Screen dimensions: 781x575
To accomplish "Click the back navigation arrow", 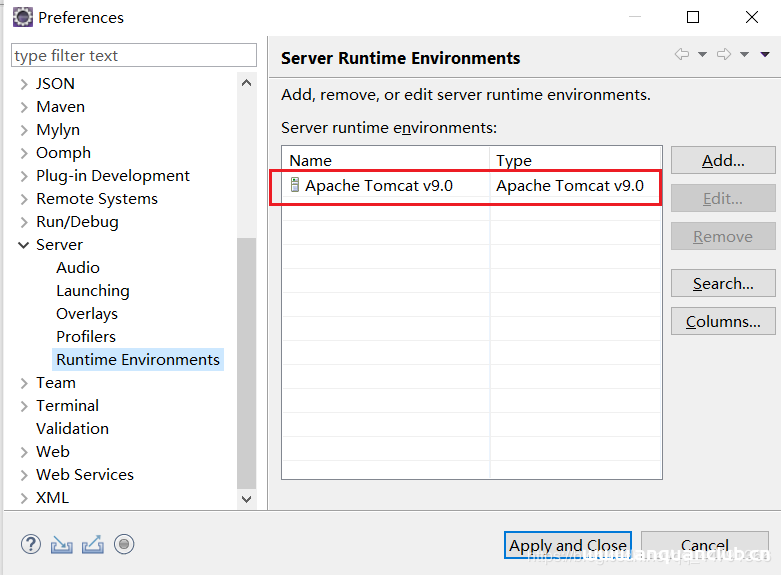I will 682,55.
